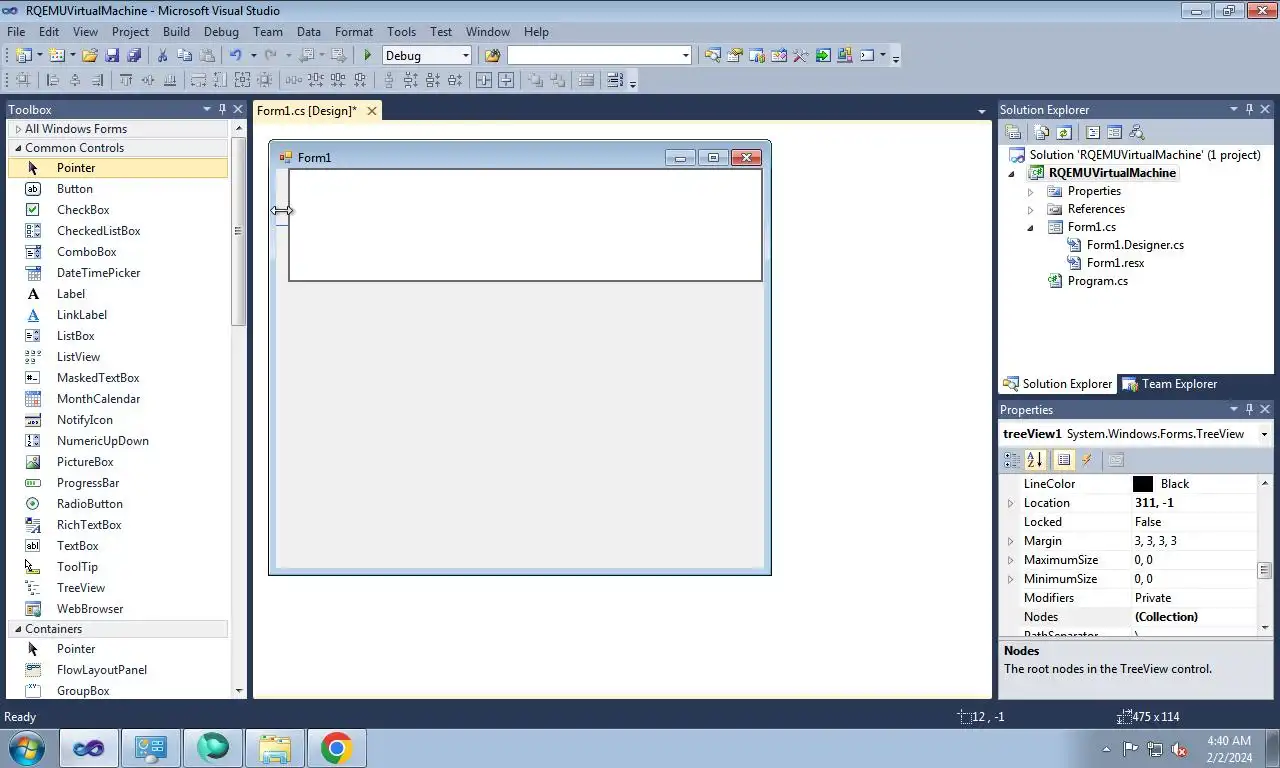Open the Format menu
This screenshot has height=768, width=1280.
tap(354, 32)
